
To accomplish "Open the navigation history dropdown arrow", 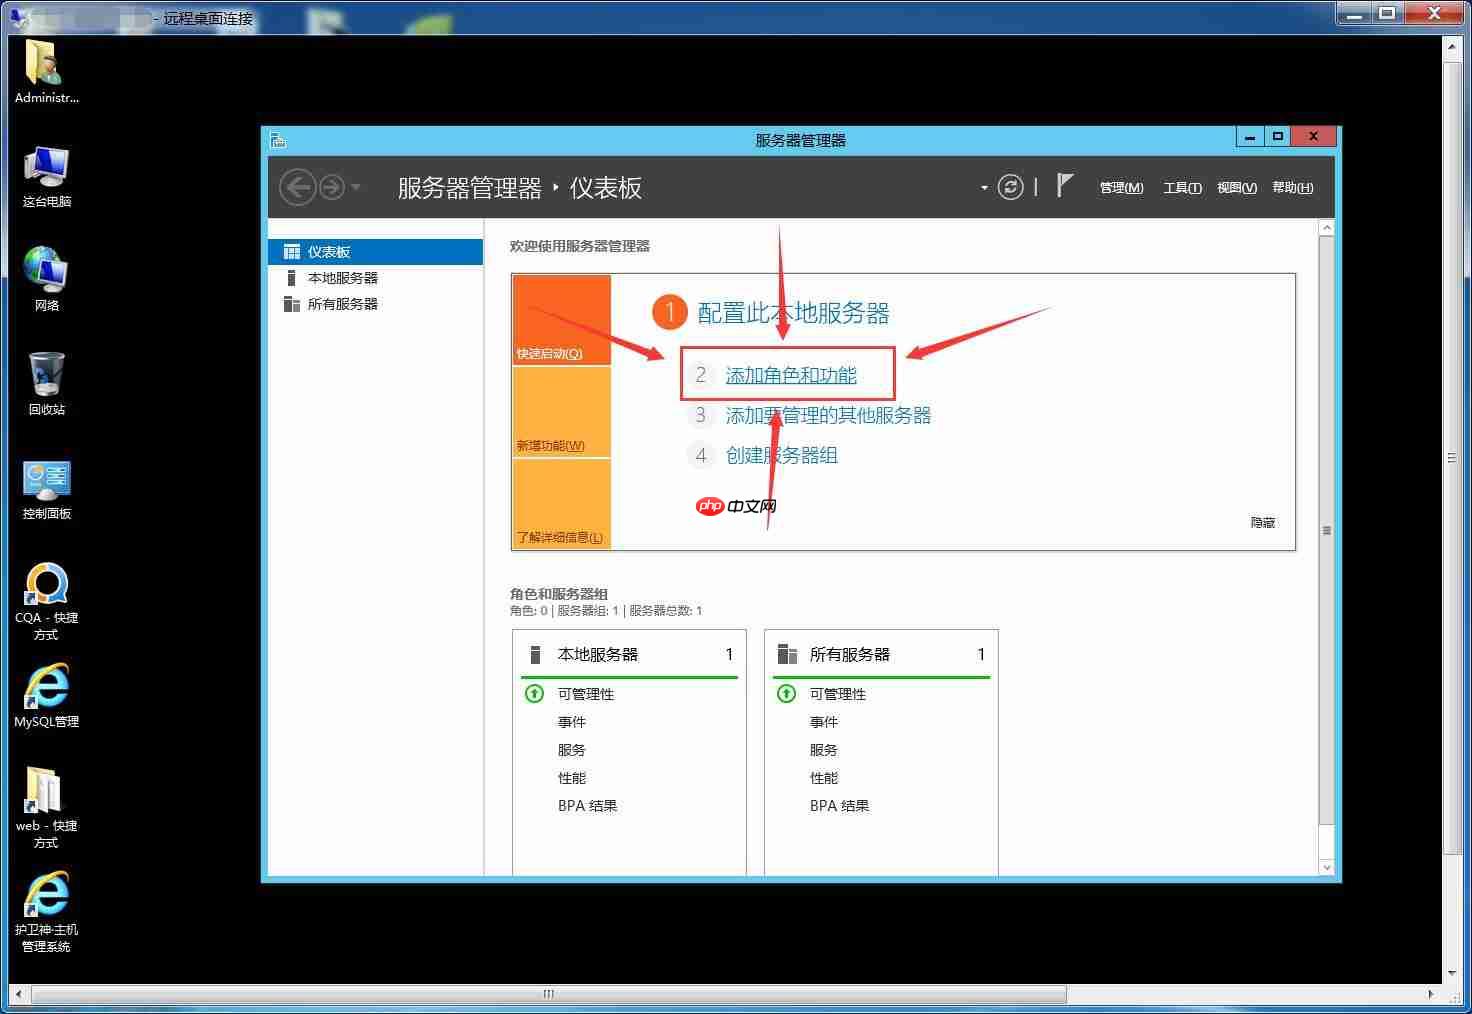I will [x=356, y=187].
